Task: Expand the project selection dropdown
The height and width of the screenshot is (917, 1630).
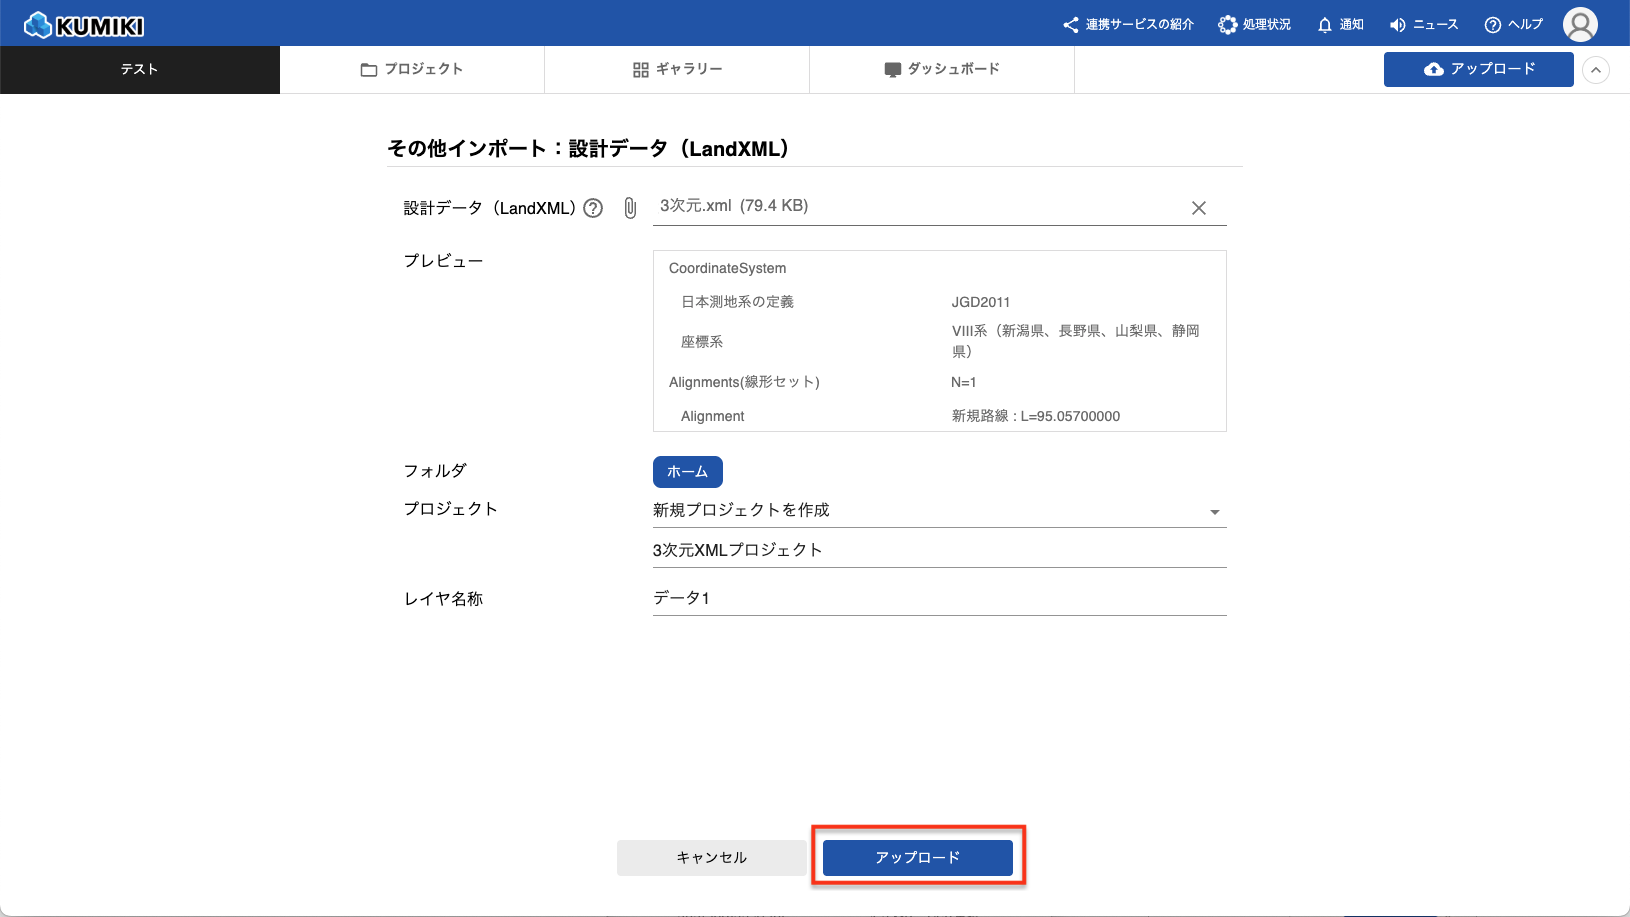Action: coord(1214,511)
